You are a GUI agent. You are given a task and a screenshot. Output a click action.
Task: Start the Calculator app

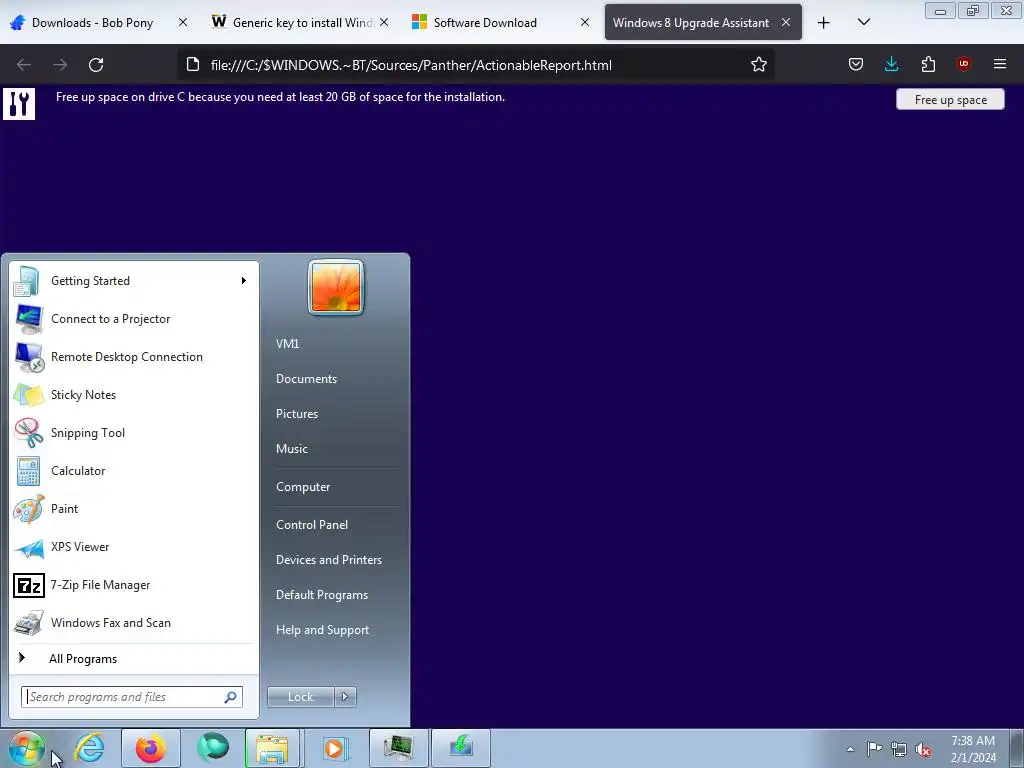pyautogui.click(x=133, y=471)
